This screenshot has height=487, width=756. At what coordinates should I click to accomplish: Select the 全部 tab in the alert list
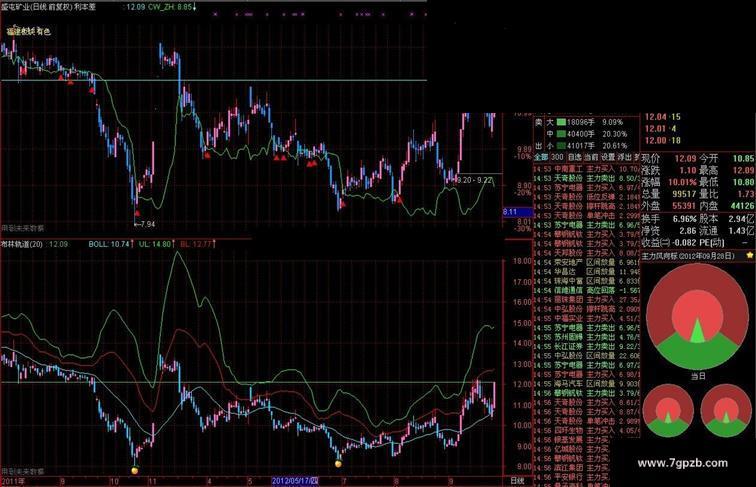541,157
